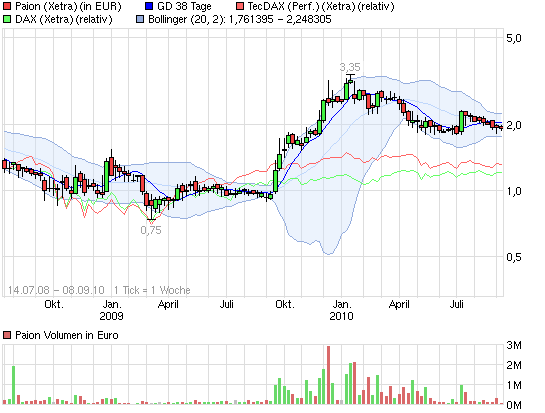
Task: Select the 'GD 38 Tage' legend label
Action: point(184,6)
